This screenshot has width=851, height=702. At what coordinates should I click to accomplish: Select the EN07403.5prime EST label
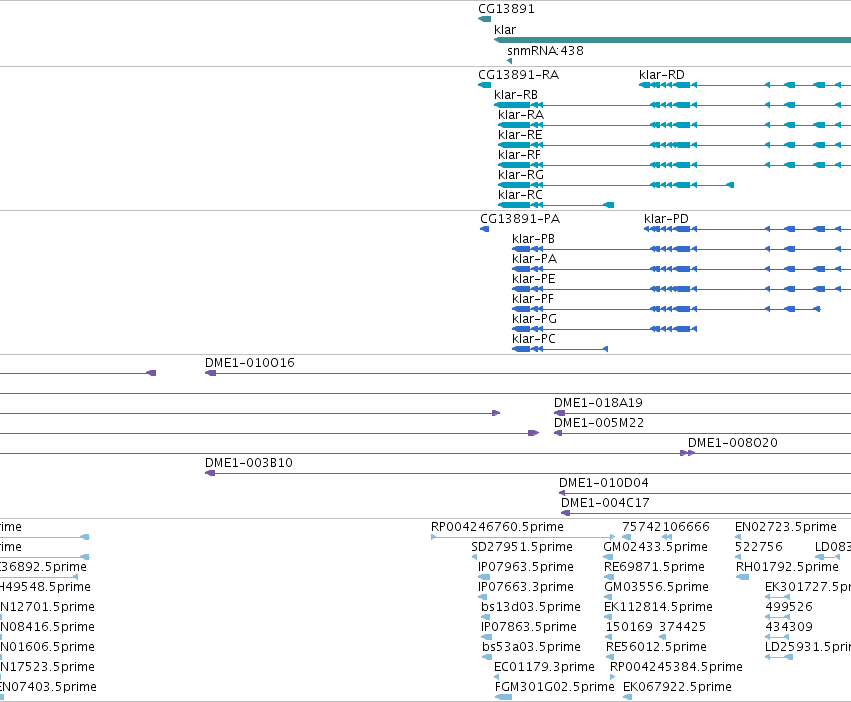(48, 687)
